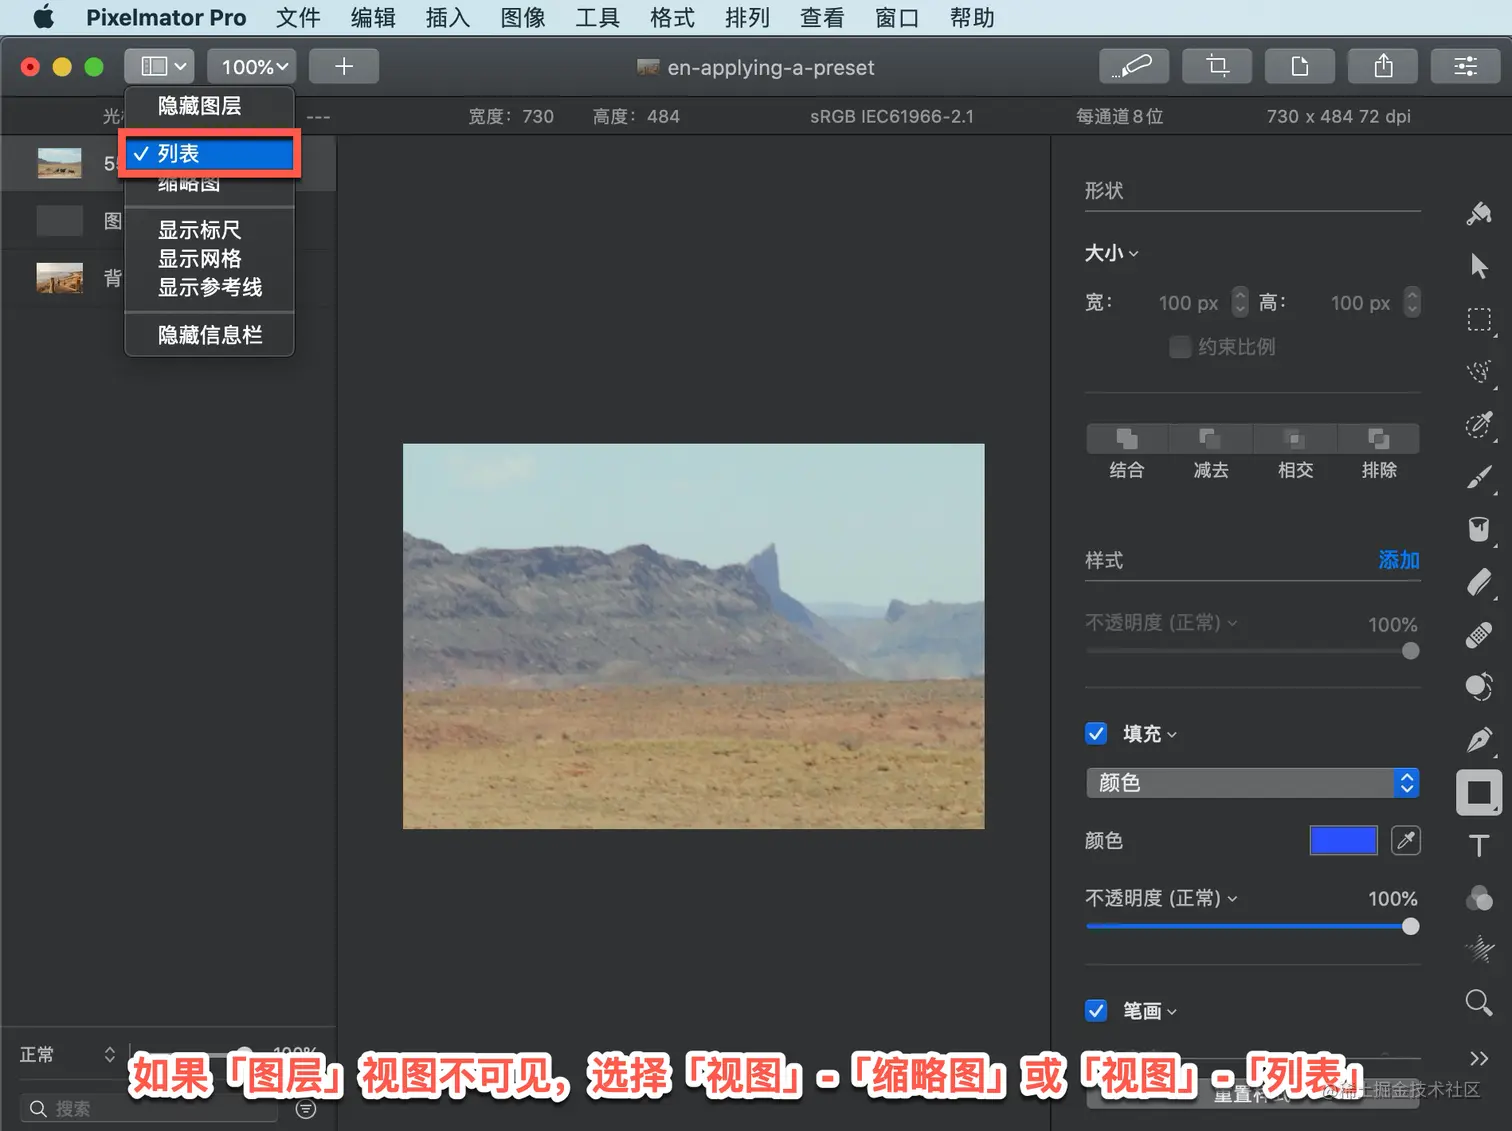Click the Crop toolbar button
The image size is (1512, 1131).
click(x=1216, y=66)
